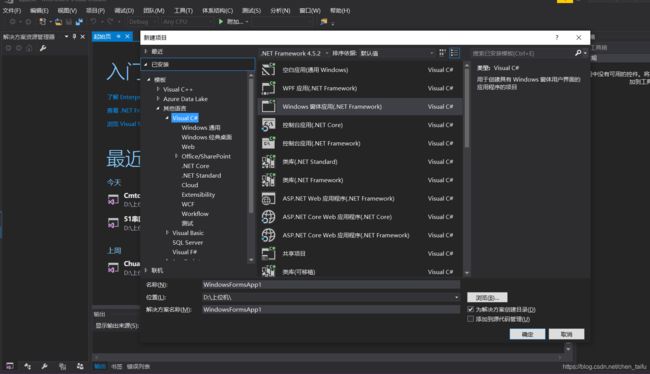This screenshot has width=650, height=374.
Task: Expand the 最近 section
Action: coord(146,51)
